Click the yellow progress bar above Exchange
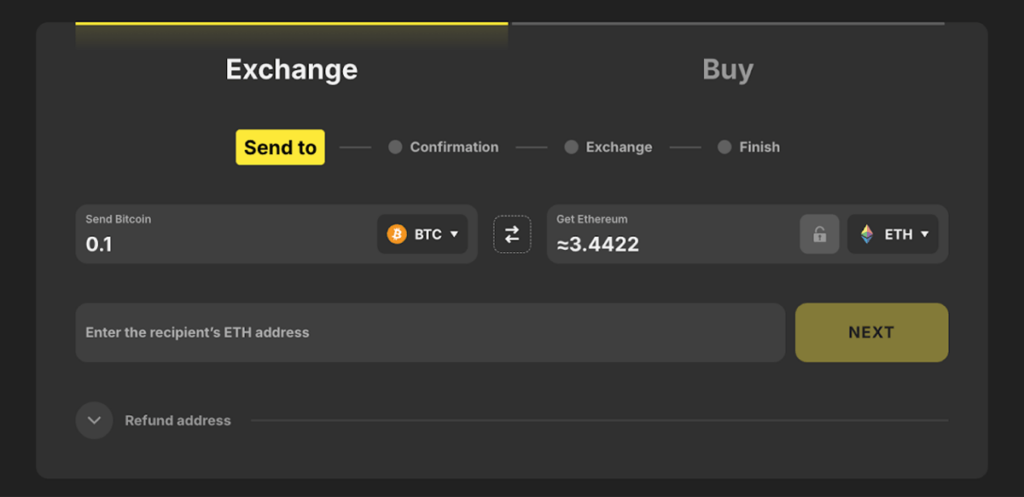 click(291, 24)
